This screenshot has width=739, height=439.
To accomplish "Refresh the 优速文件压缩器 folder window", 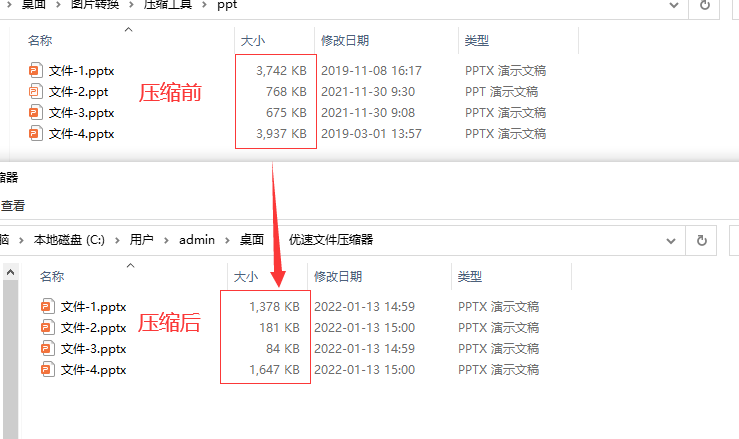I will pyautogui.click(x=702, y=240).
